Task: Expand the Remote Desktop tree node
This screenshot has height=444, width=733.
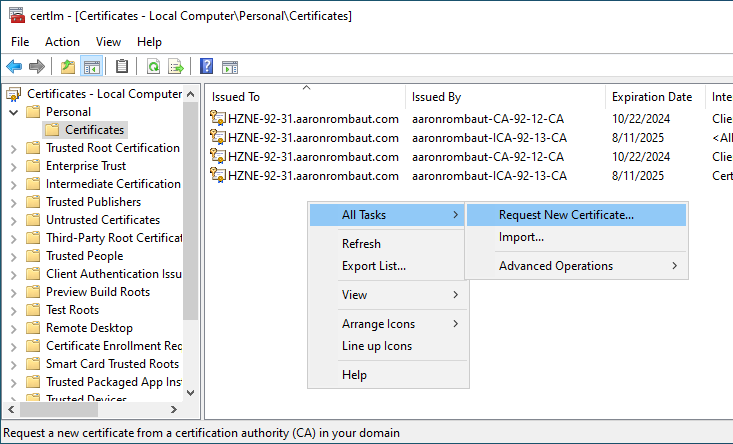Action: (13, 328)
